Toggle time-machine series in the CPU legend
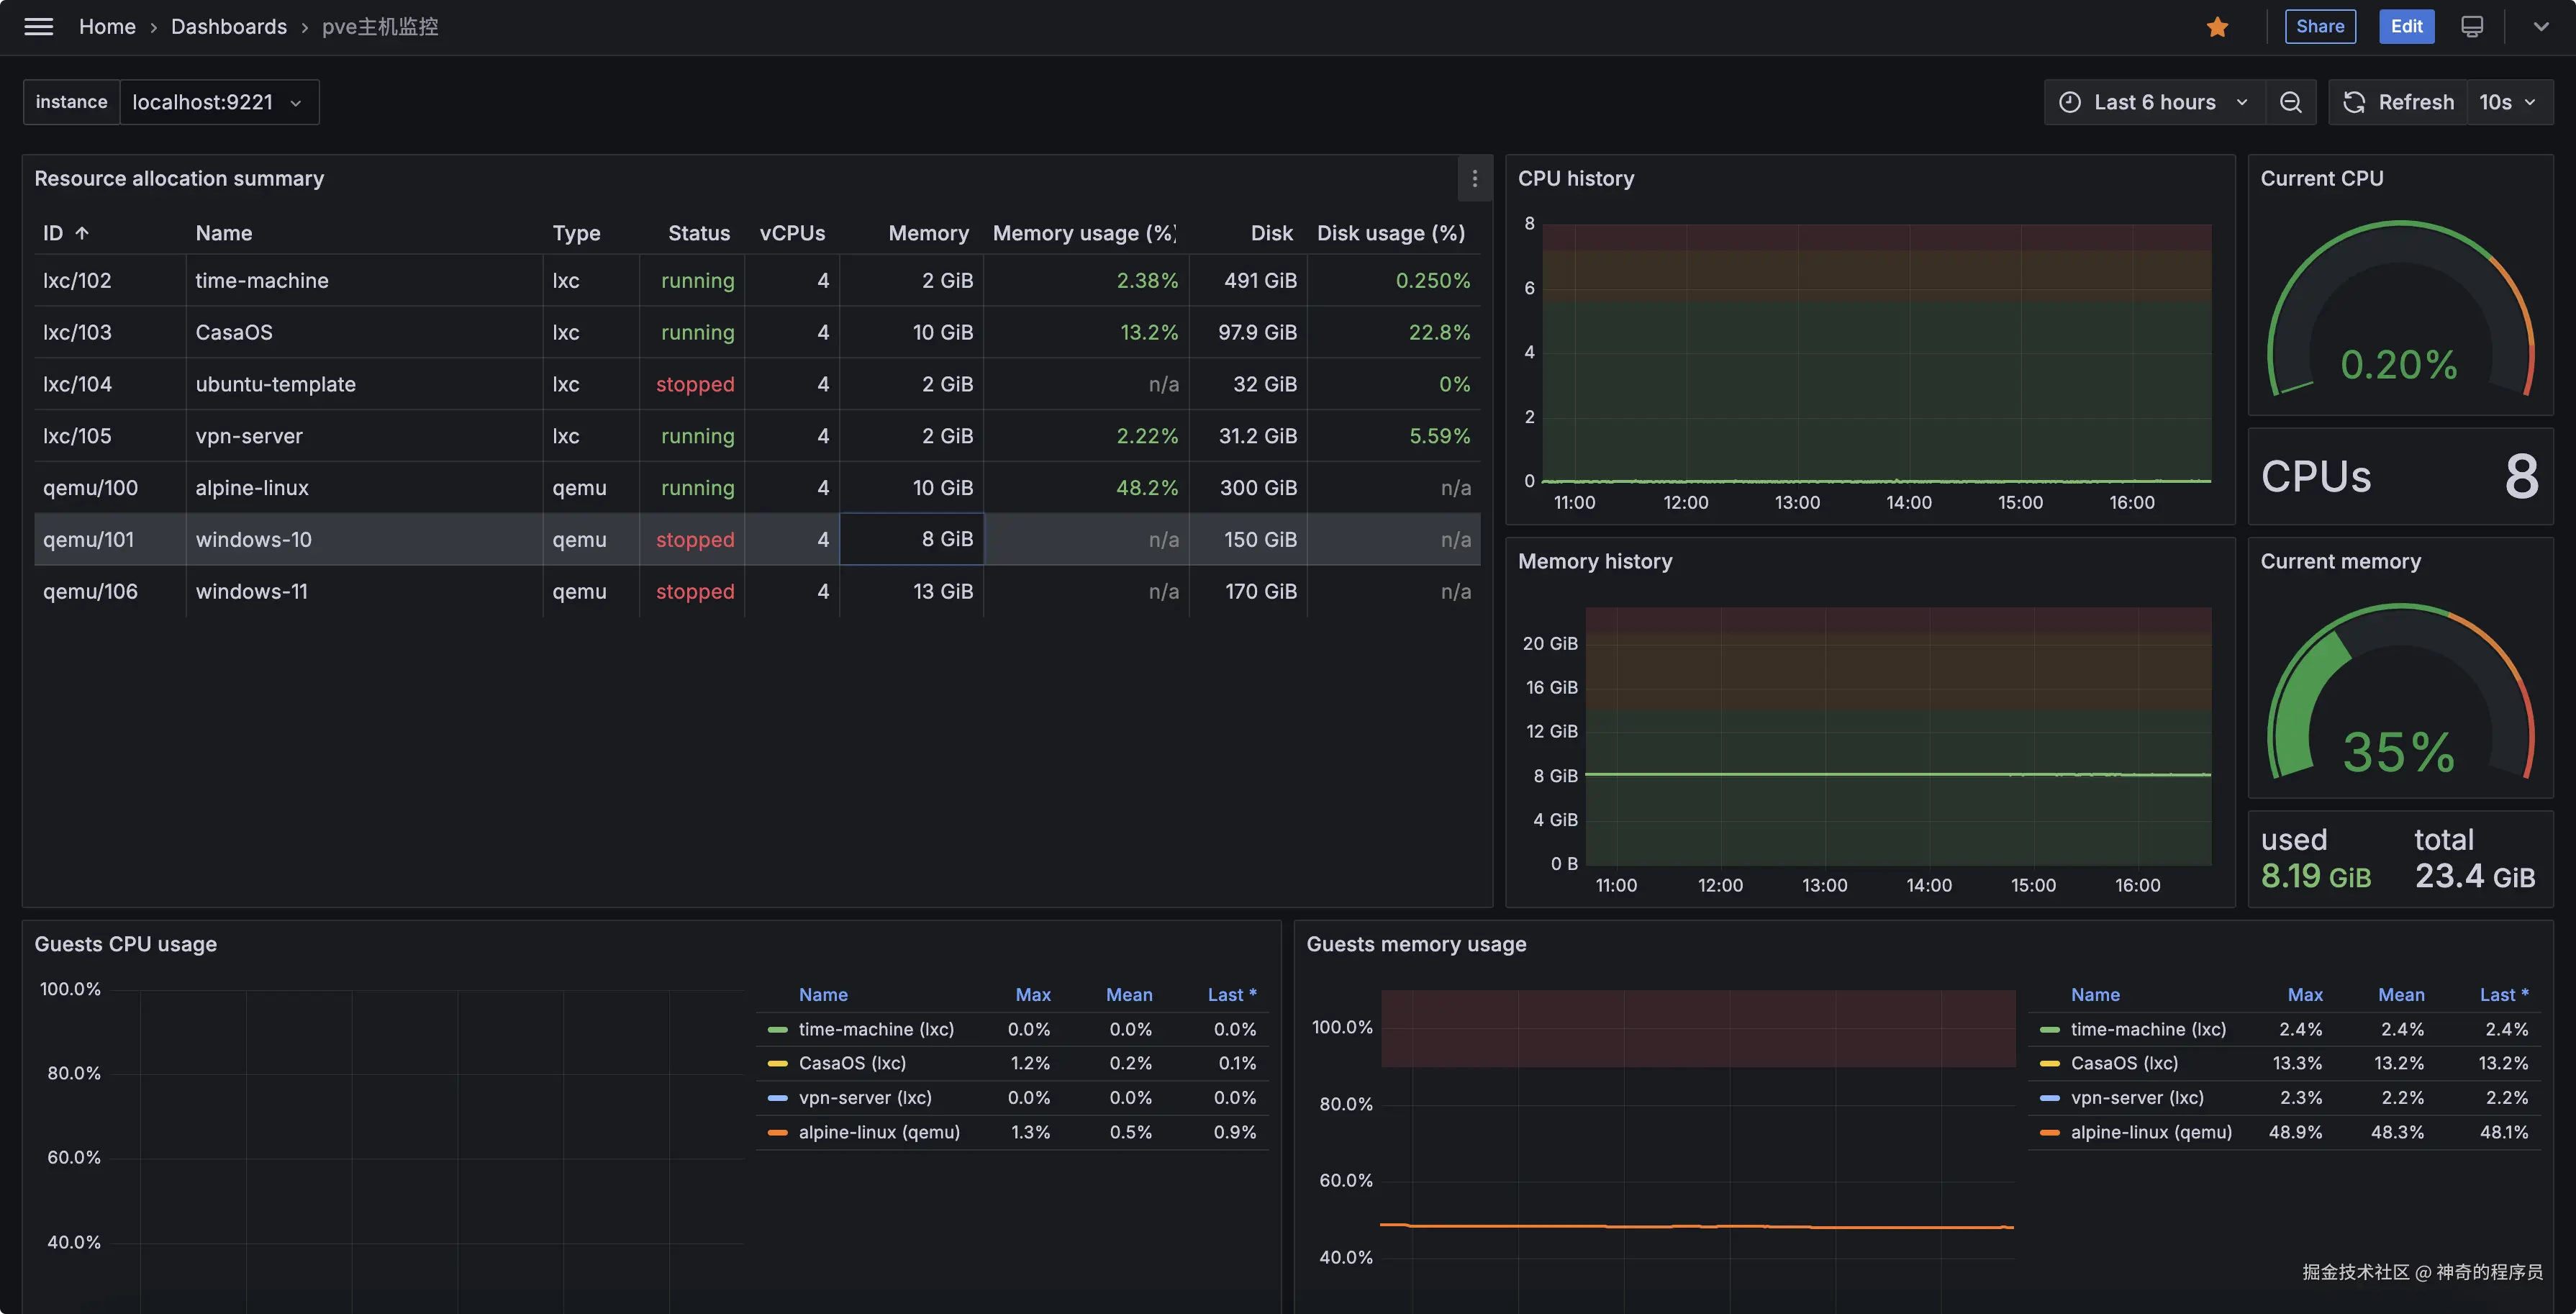Viewport: 2576px width, 1314px height. point(875,1029)
